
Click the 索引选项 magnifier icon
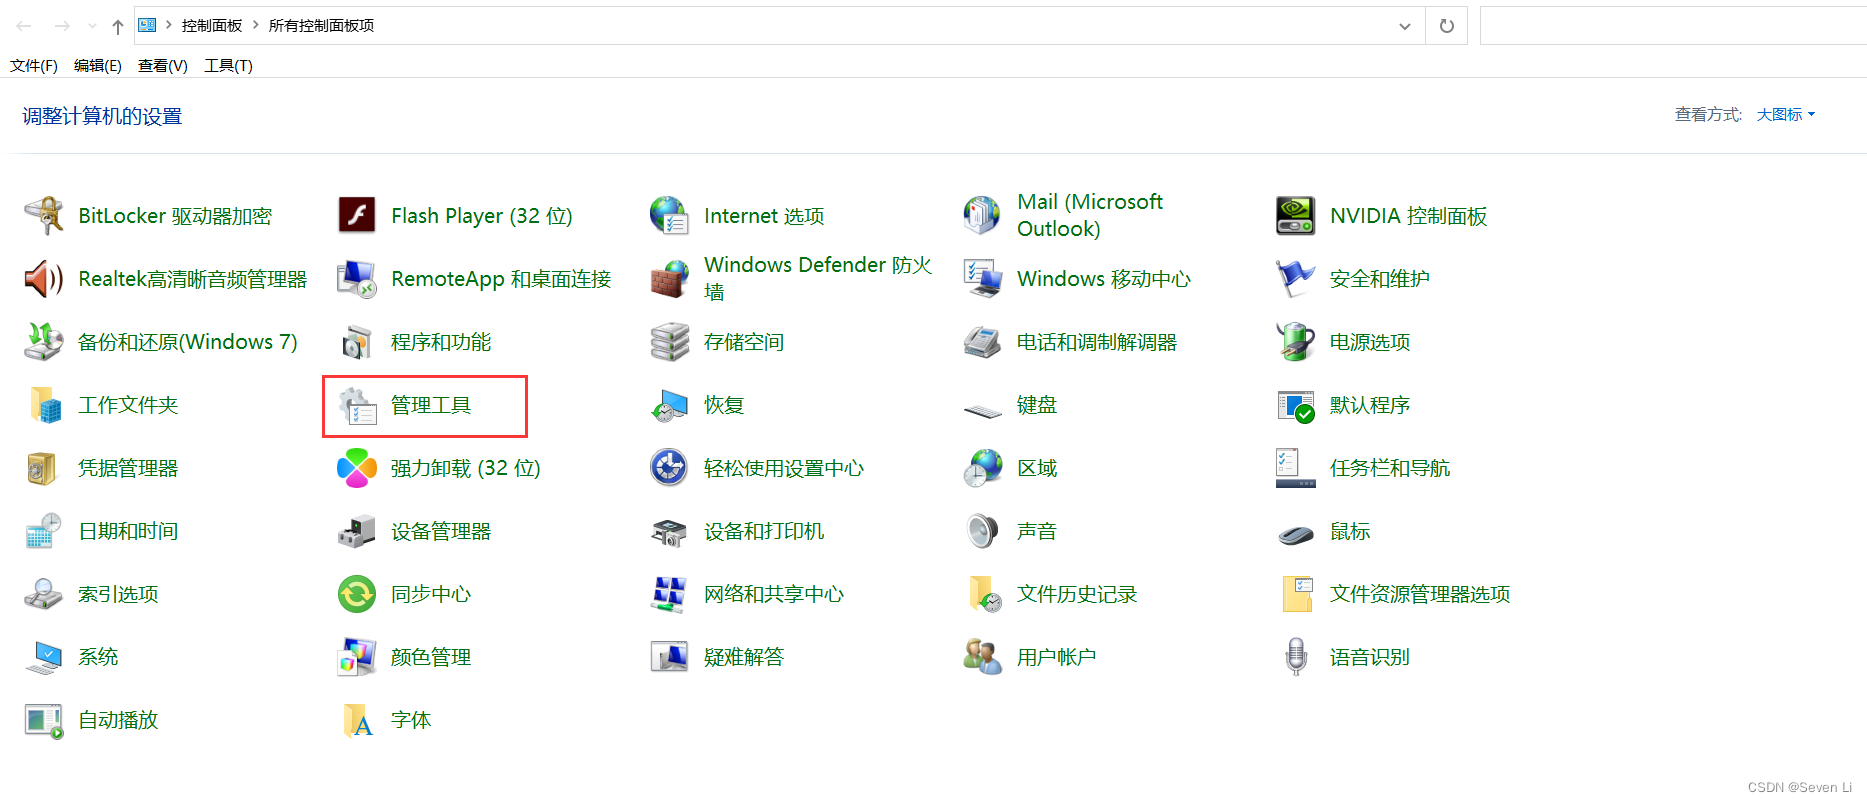tap(44, 593)
